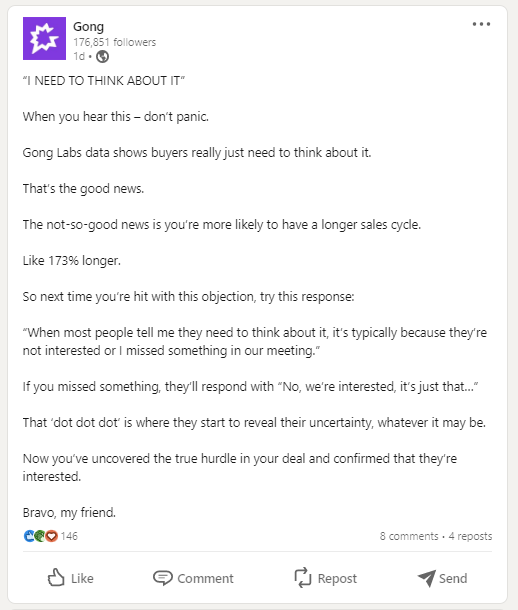Click the blue like reaction icon
Image resolution: width=518 pixels, height=610 pixels.
click(x=29, y=536)
